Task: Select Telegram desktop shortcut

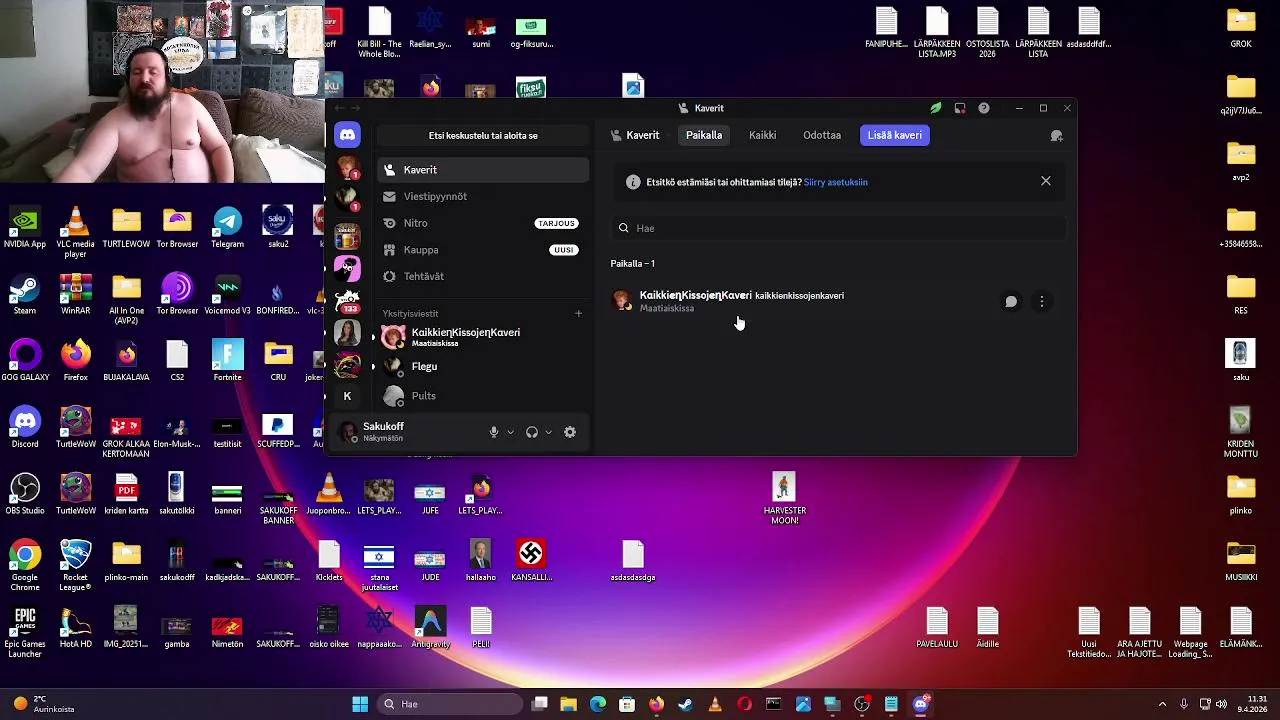Action: point(227,227)
